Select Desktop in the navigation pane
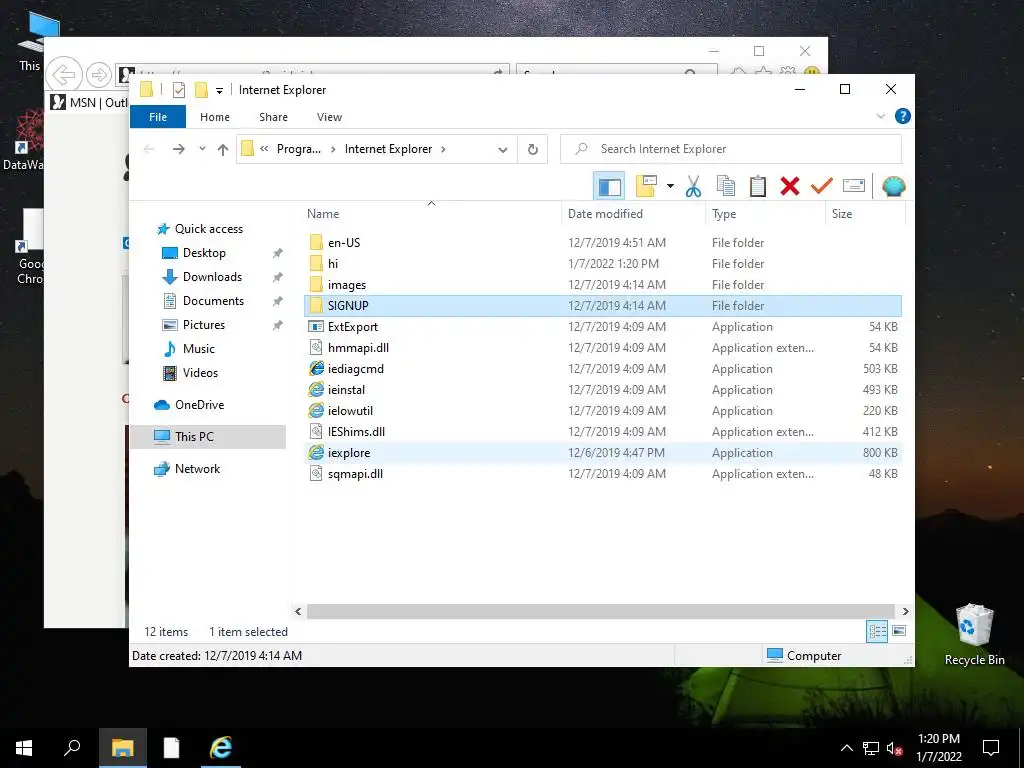1024x768 pixels. pos(204,253)
